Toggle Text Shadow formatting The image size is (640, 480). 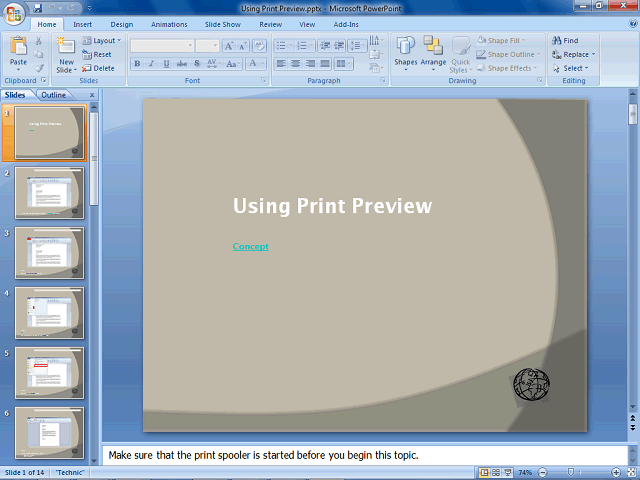[197, 64]
